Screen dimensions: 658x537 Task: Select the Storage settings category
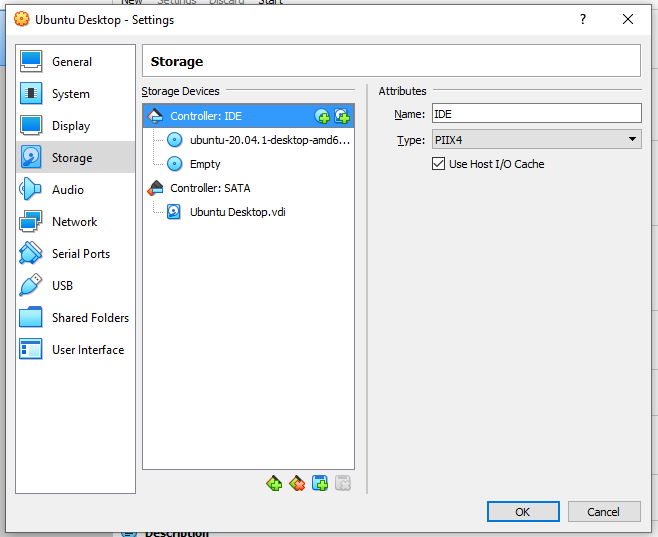(x=76, y=157)
